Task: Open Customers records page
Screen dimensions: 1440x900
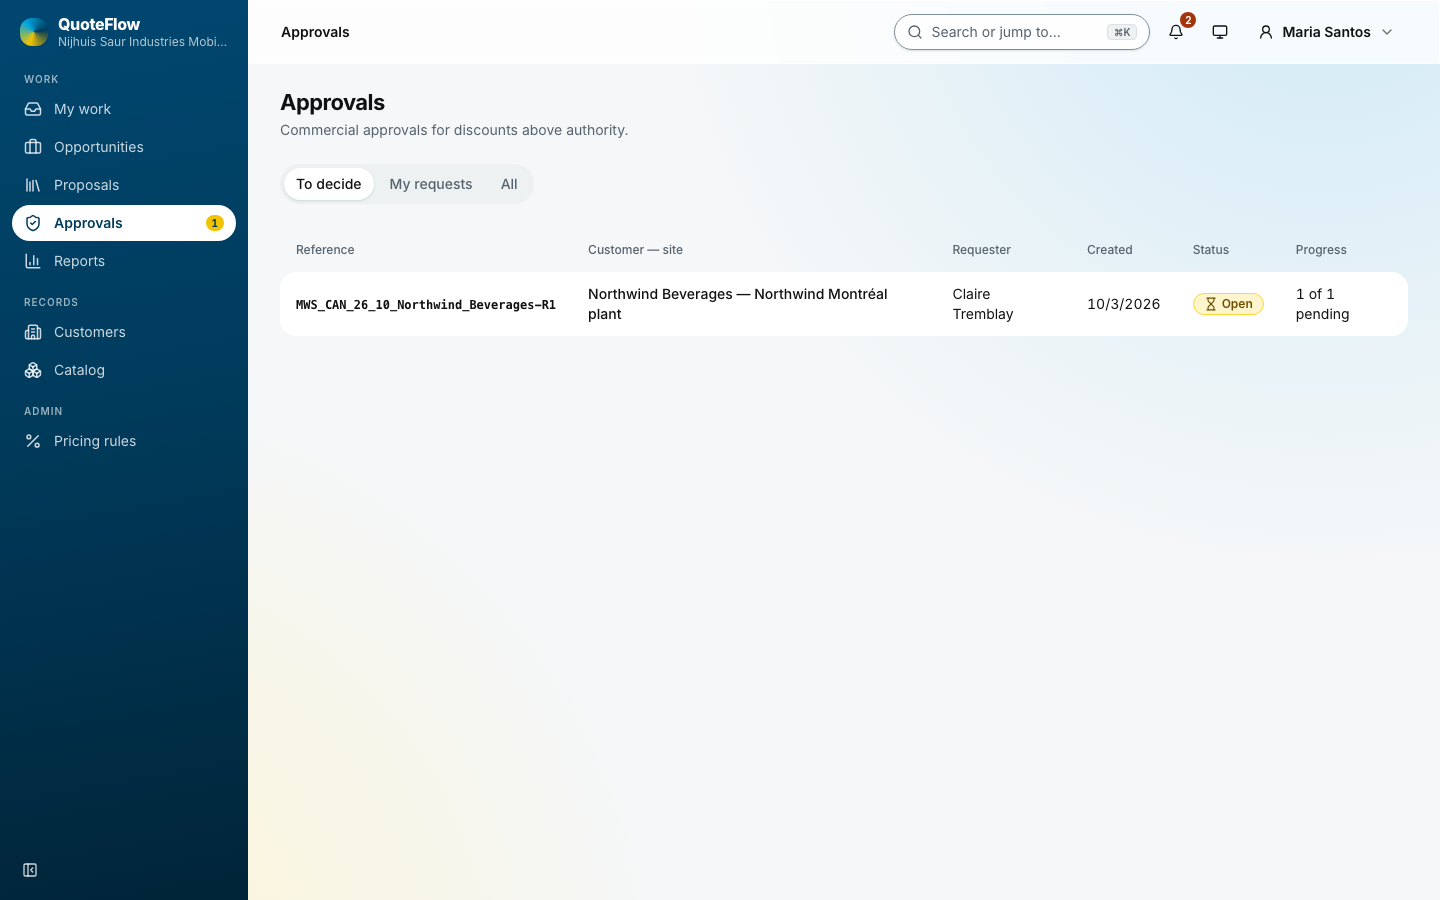Action: [124, 332]
